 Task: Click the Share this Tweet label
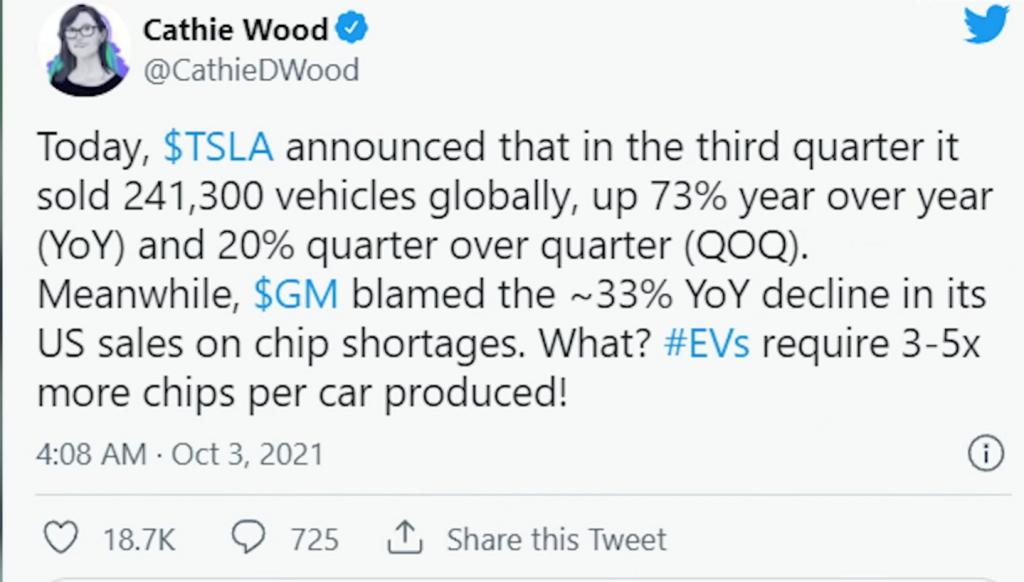click(x=556, y=540)
